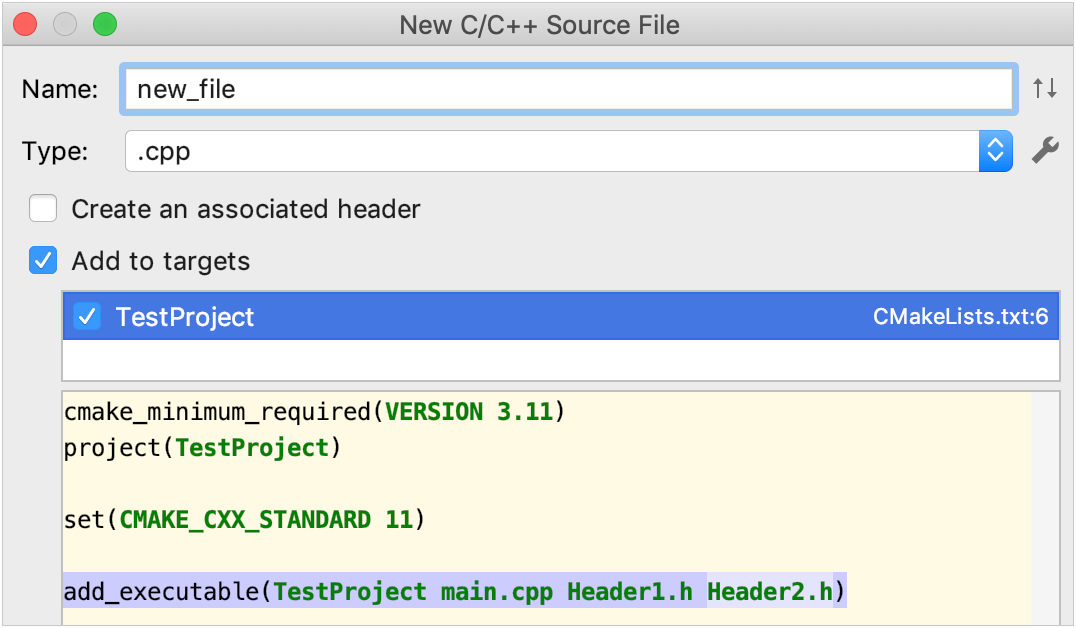Click the blue checkmark icon next to TestProject

86,315
